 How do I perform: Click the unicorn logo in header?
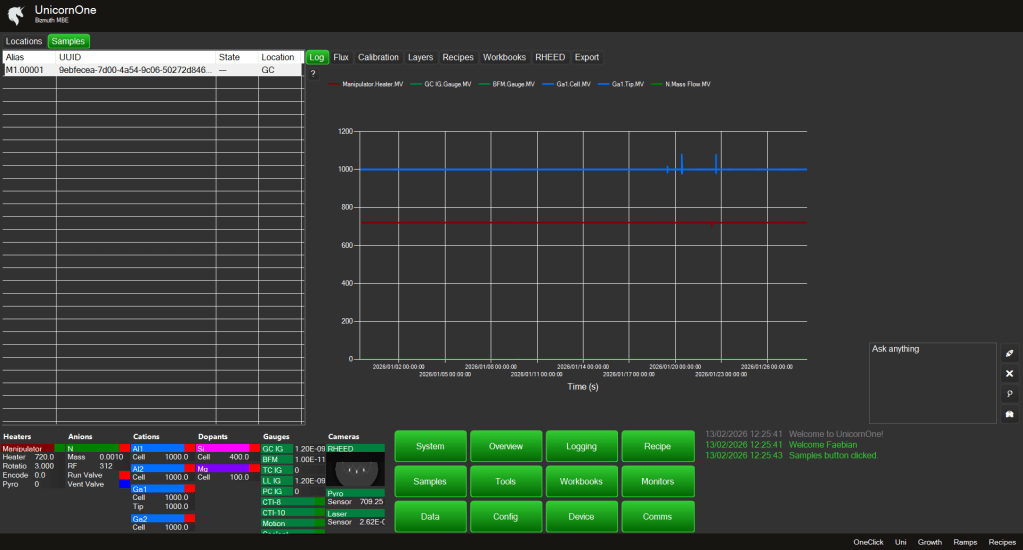tap(15, 14)
